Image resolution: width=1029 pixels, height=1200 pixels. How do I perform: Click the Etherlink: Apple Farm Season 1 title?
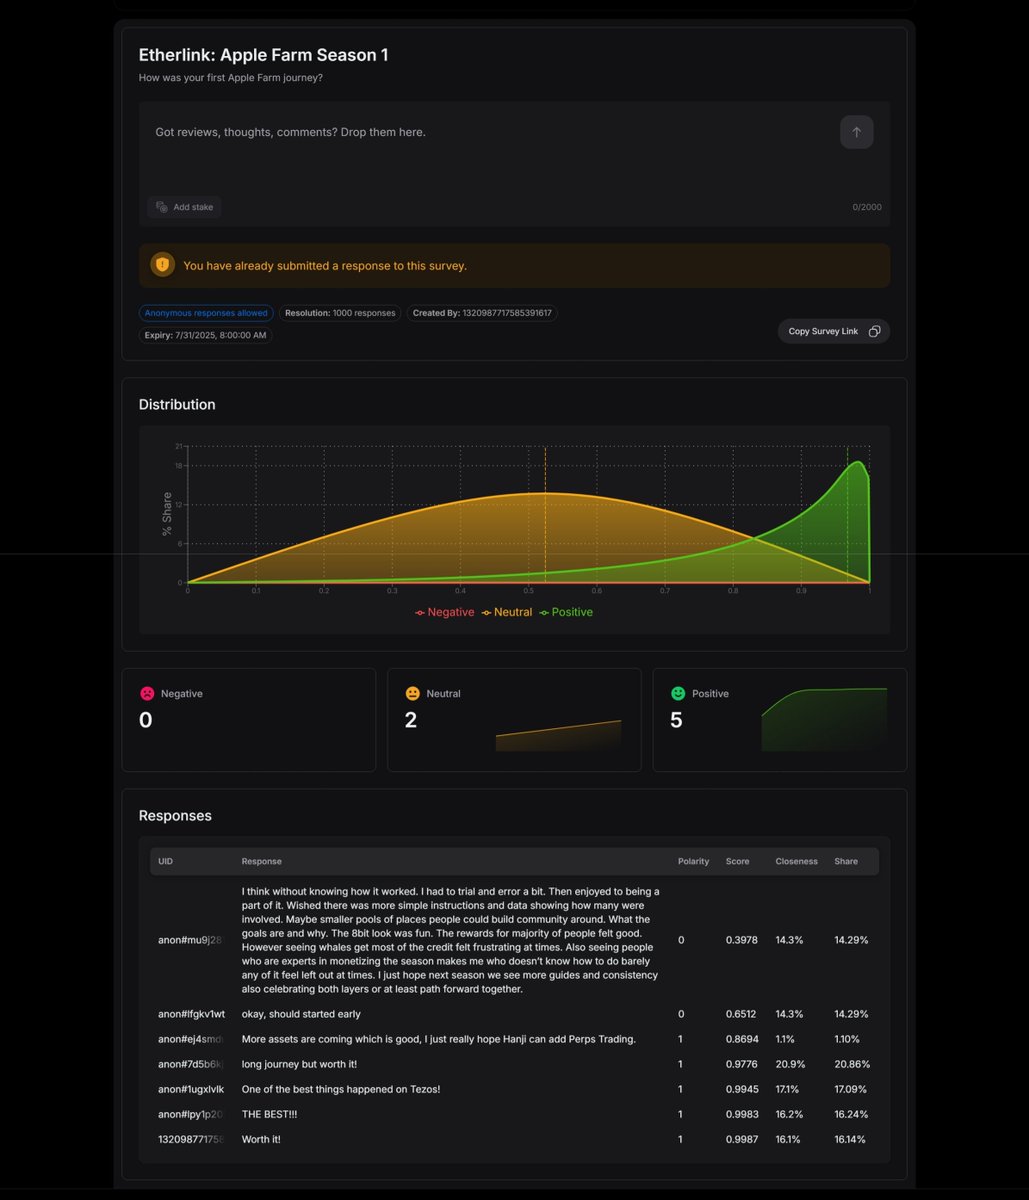click(x=263, y=55)
